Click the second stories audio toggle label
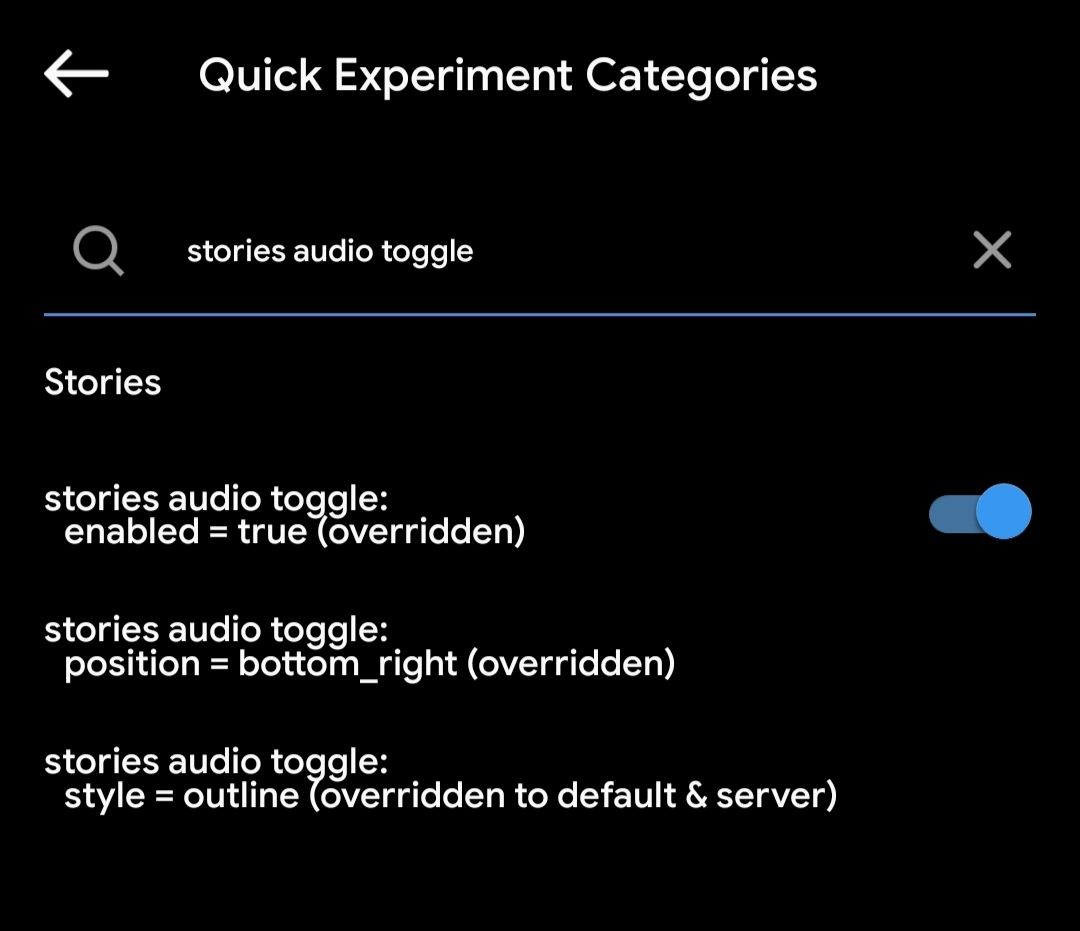This screenshot has height=931, width=1080. 216,630
